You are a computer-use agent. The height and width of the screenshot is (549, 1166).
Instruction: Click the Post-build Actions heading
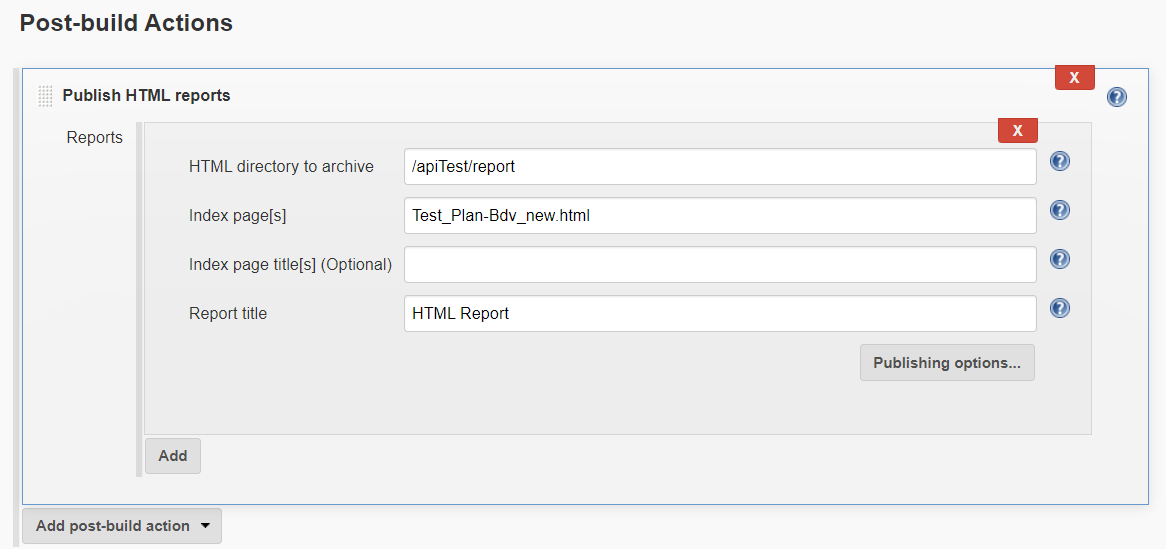pyautogui.click(x=126, y=23)
